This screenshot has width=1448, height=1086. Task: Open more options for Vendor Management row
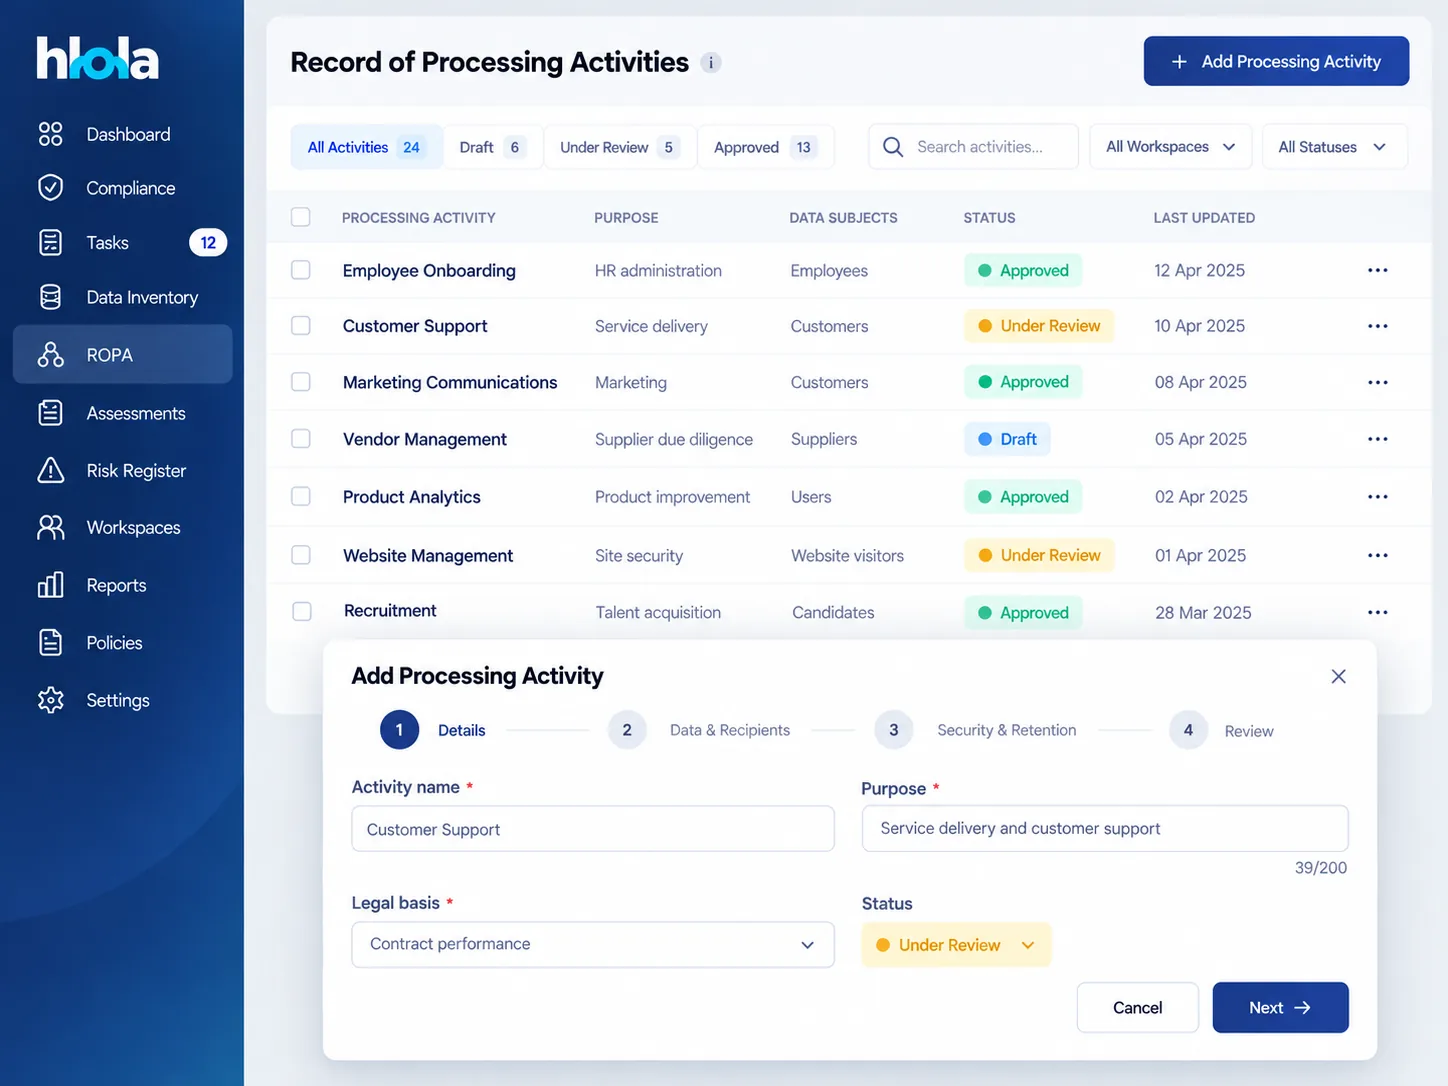1377,439
